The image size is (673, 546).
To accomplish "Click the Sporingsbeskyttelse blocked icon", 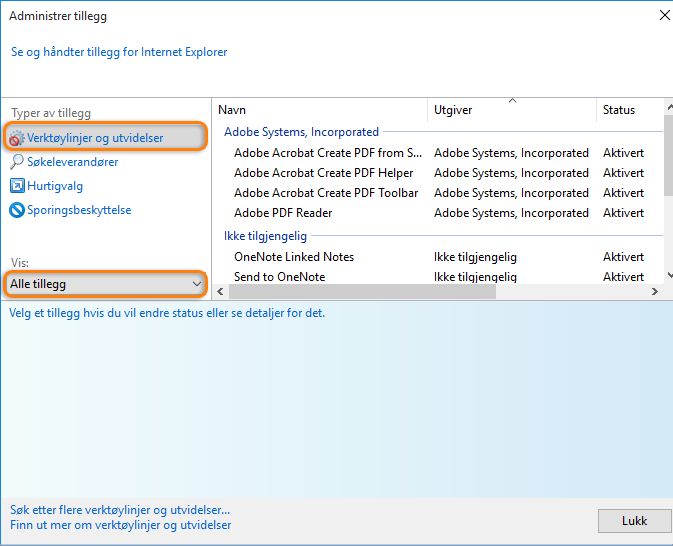I will [17, 210].
